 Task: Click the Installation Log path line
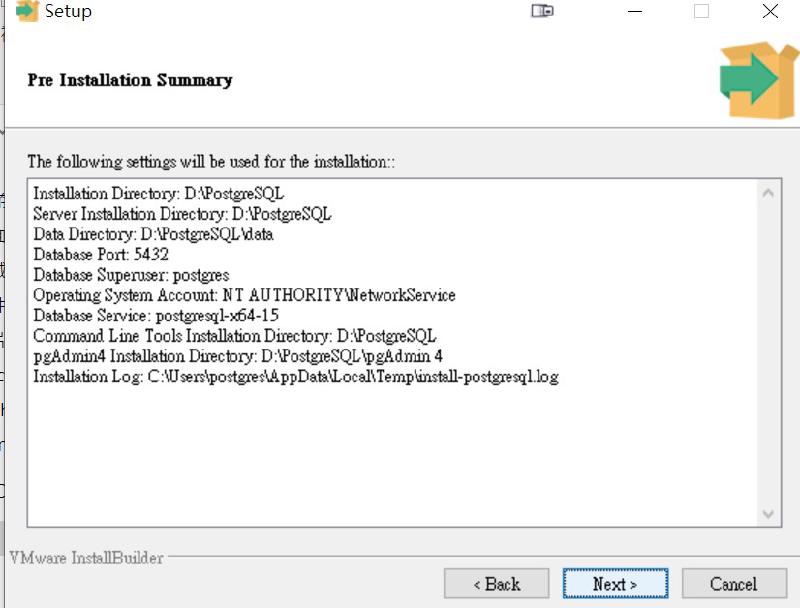(x=295, y=377)
